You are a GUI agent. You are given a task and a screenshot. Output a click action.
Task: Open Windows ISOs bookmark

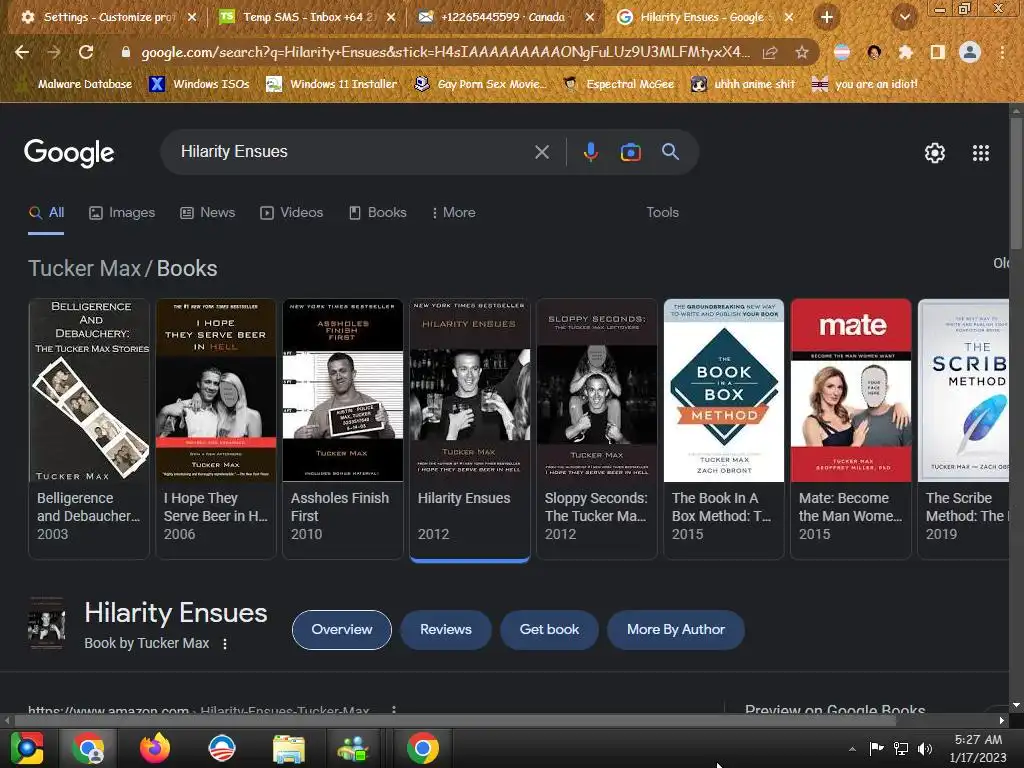click(199, 84)
